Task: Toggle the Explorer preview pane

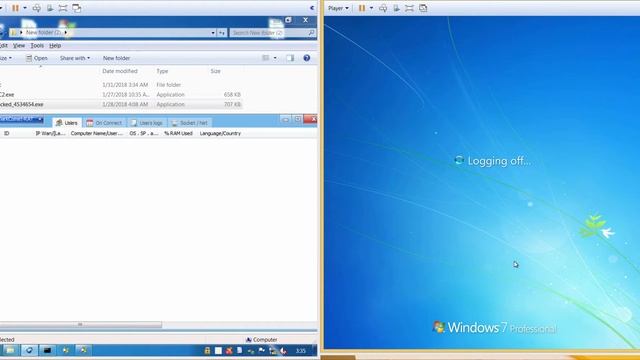Action: (290, 58)
